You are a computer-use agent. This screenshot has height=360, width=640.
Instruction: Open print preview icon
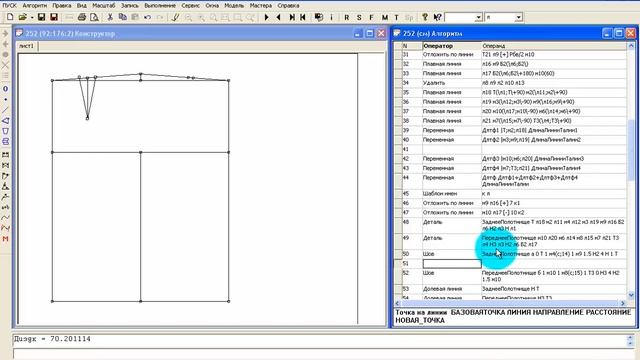coord(94,17)
